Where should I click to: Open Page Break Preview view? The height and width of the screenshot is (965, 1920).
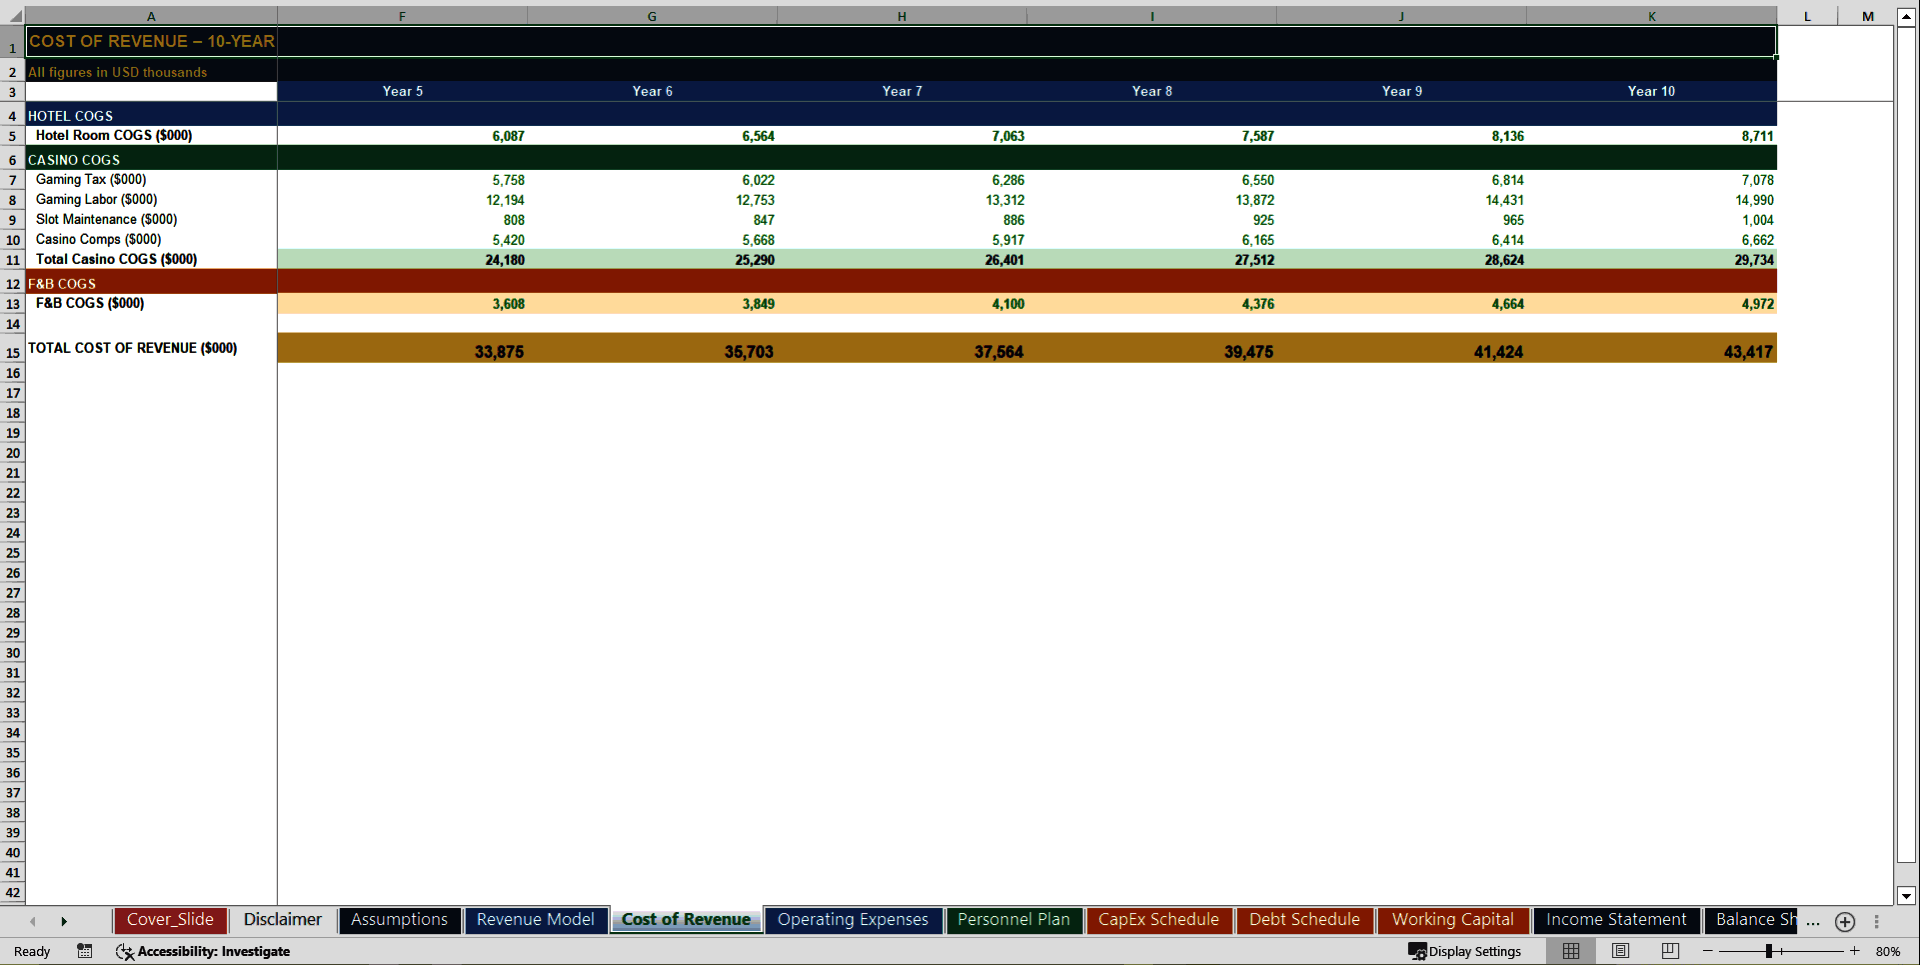(x=1668, y=951)
